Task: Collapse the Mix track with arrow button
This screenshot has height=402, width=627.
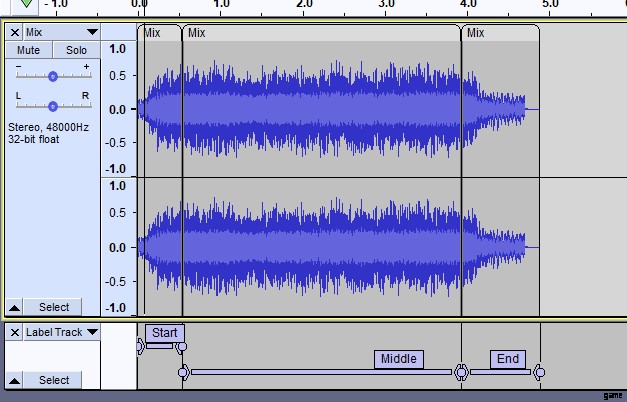Action: point(15,307)
